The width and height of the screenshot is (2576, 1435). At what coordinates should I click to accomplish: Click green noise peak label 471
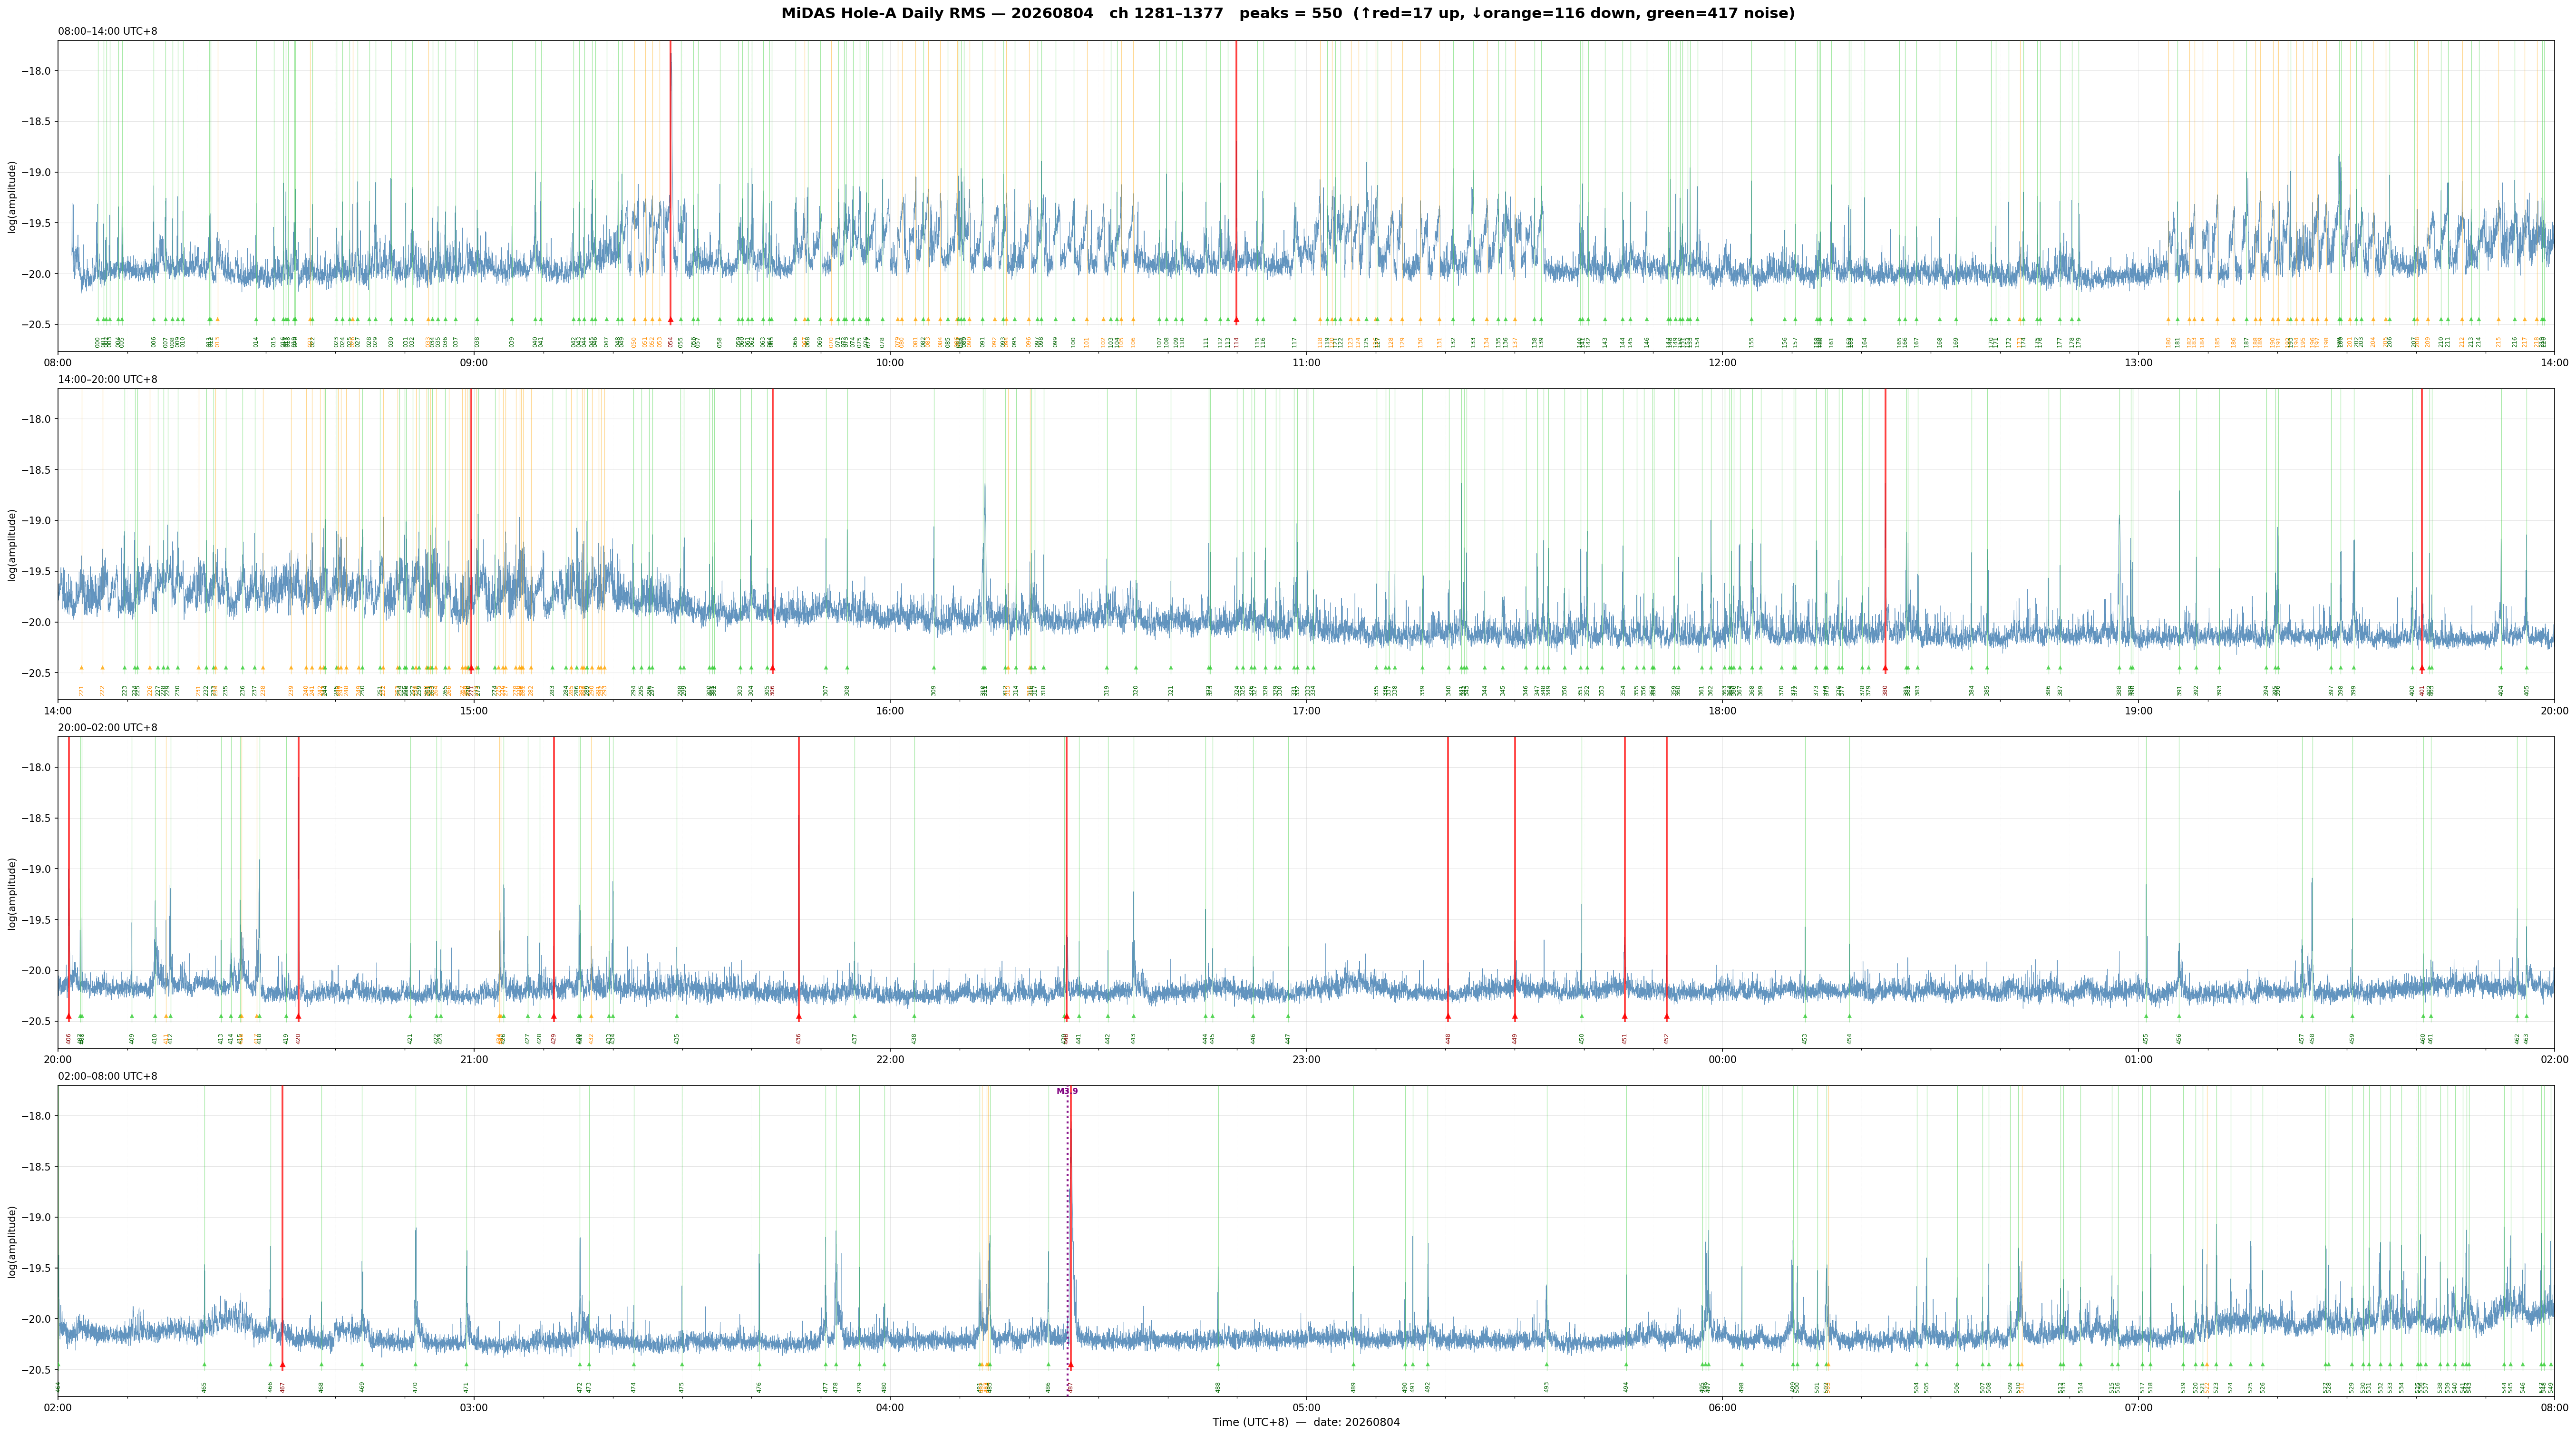[x=466, y=1387]
